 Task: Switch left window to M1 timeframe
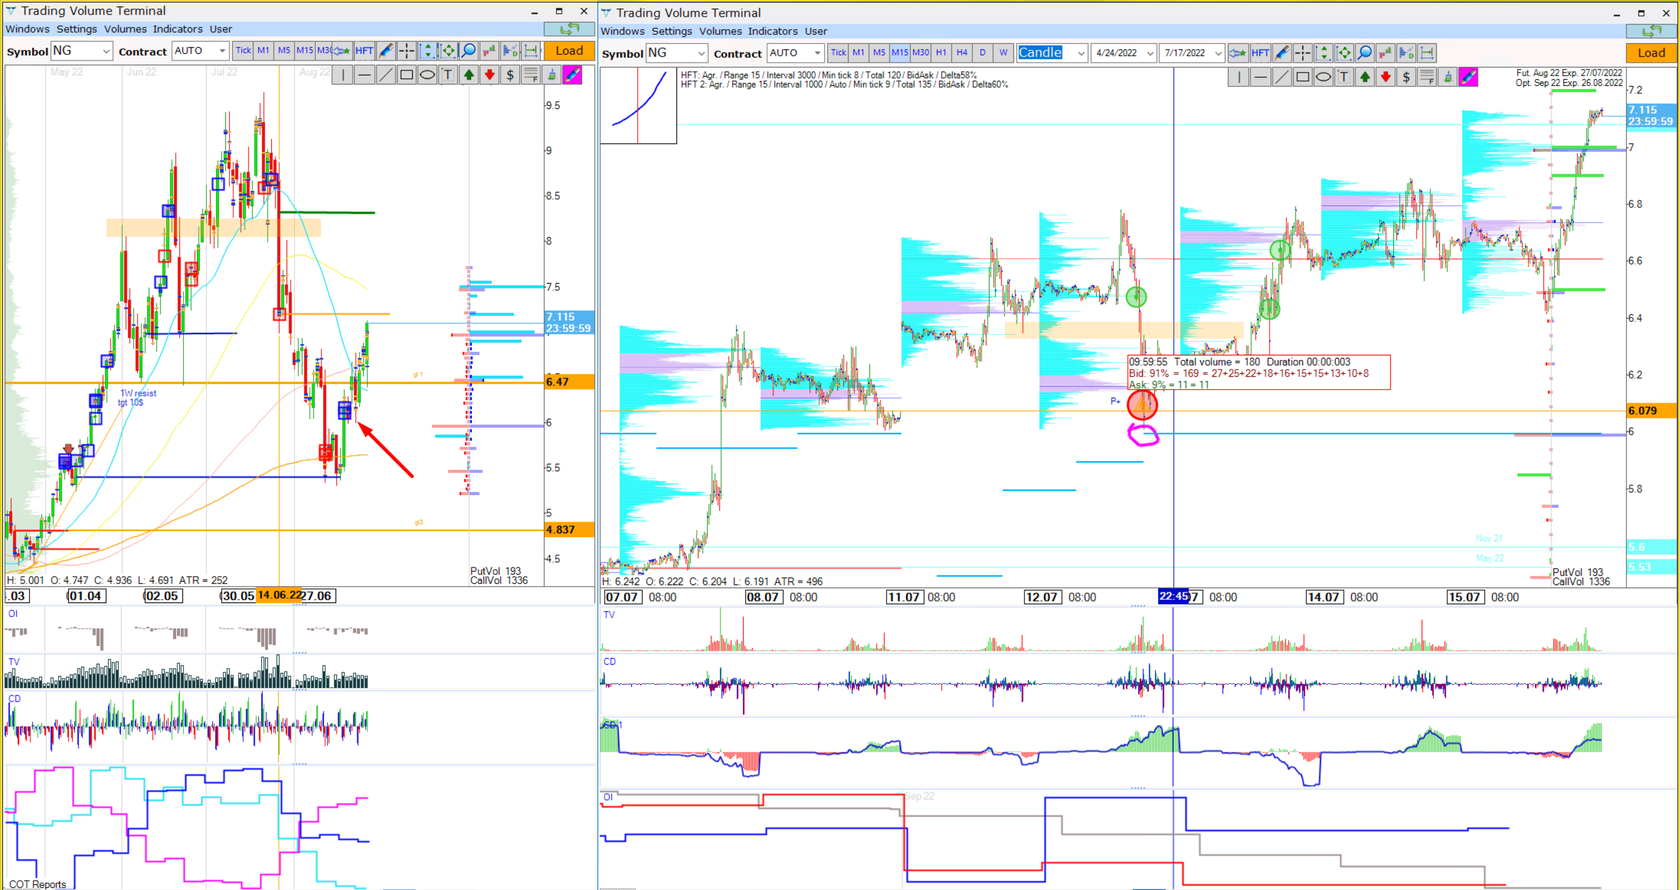(x=263, y=50)
